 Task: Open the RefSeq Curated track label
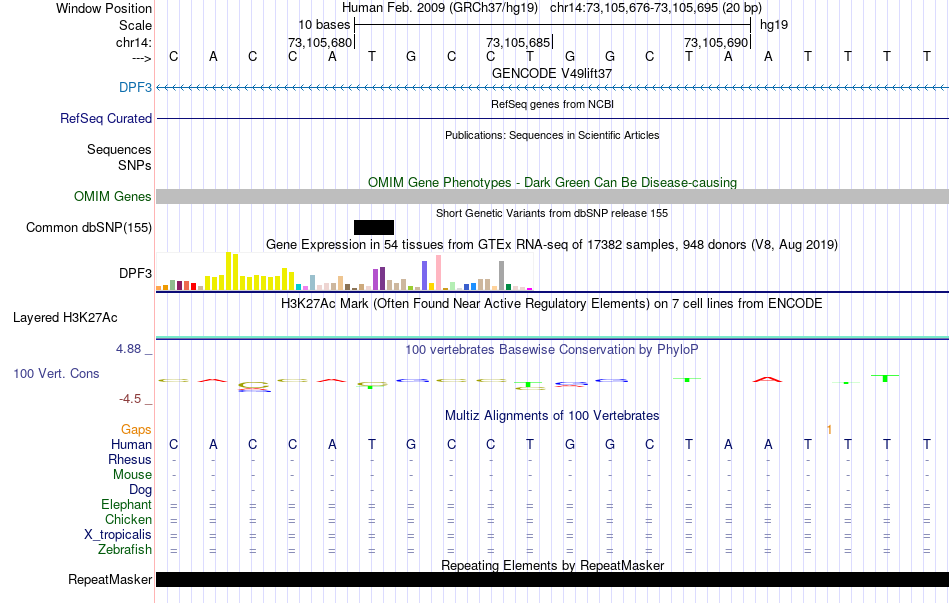coord(106,118)
